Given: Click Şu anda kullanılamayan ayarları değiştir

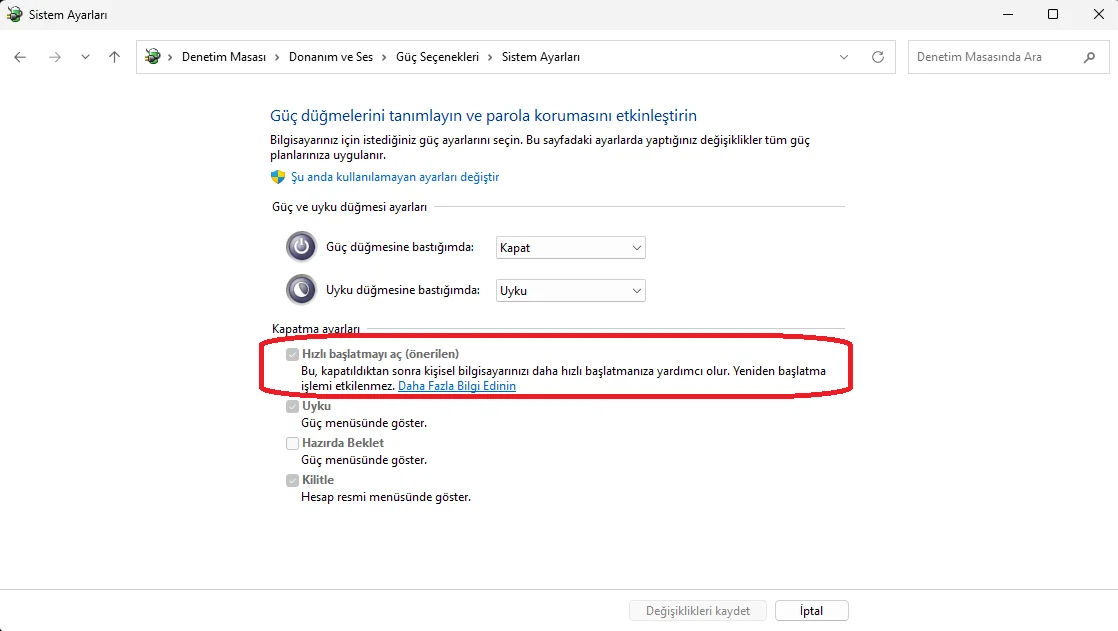Looking at the screenshot, I should coord(394,176).
